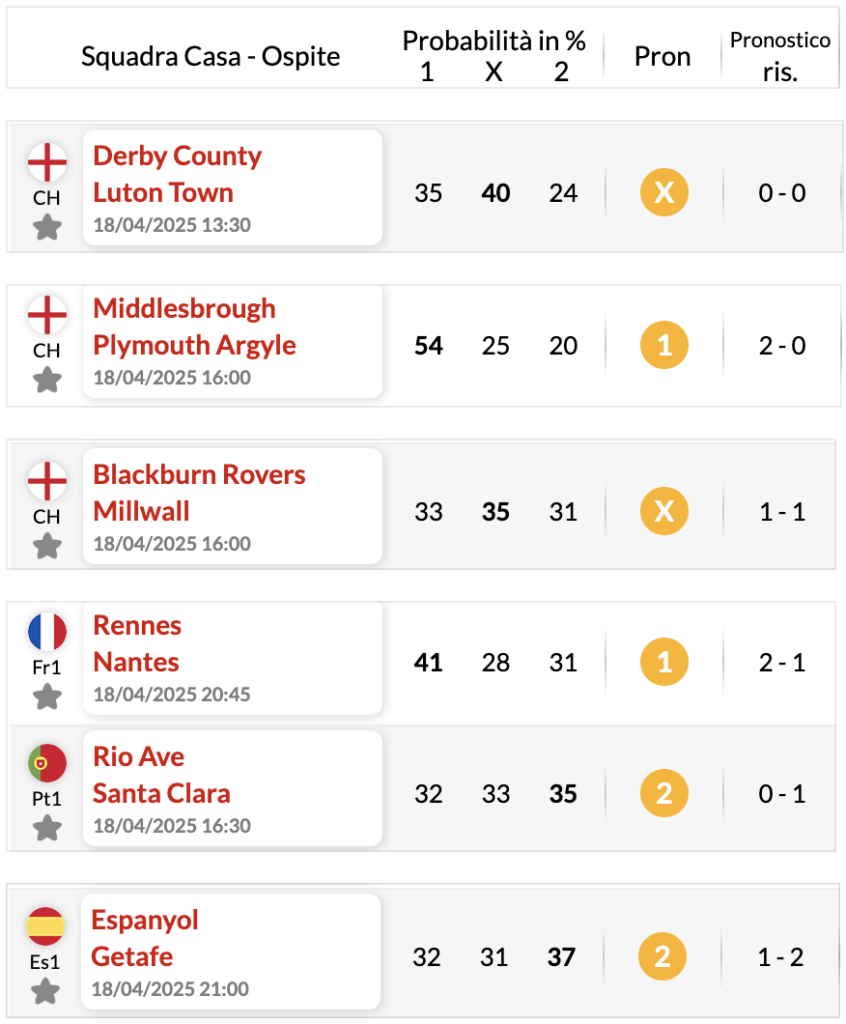Open Derby County team link

177,156
